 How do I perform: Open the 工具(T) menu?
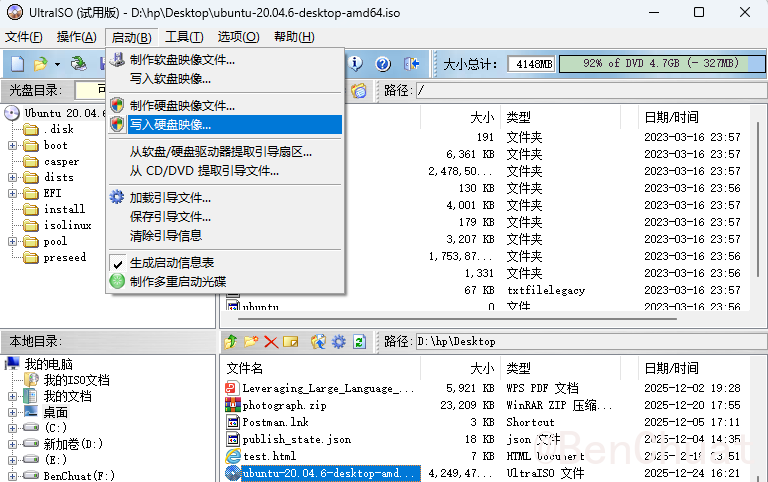click(184, 37)
